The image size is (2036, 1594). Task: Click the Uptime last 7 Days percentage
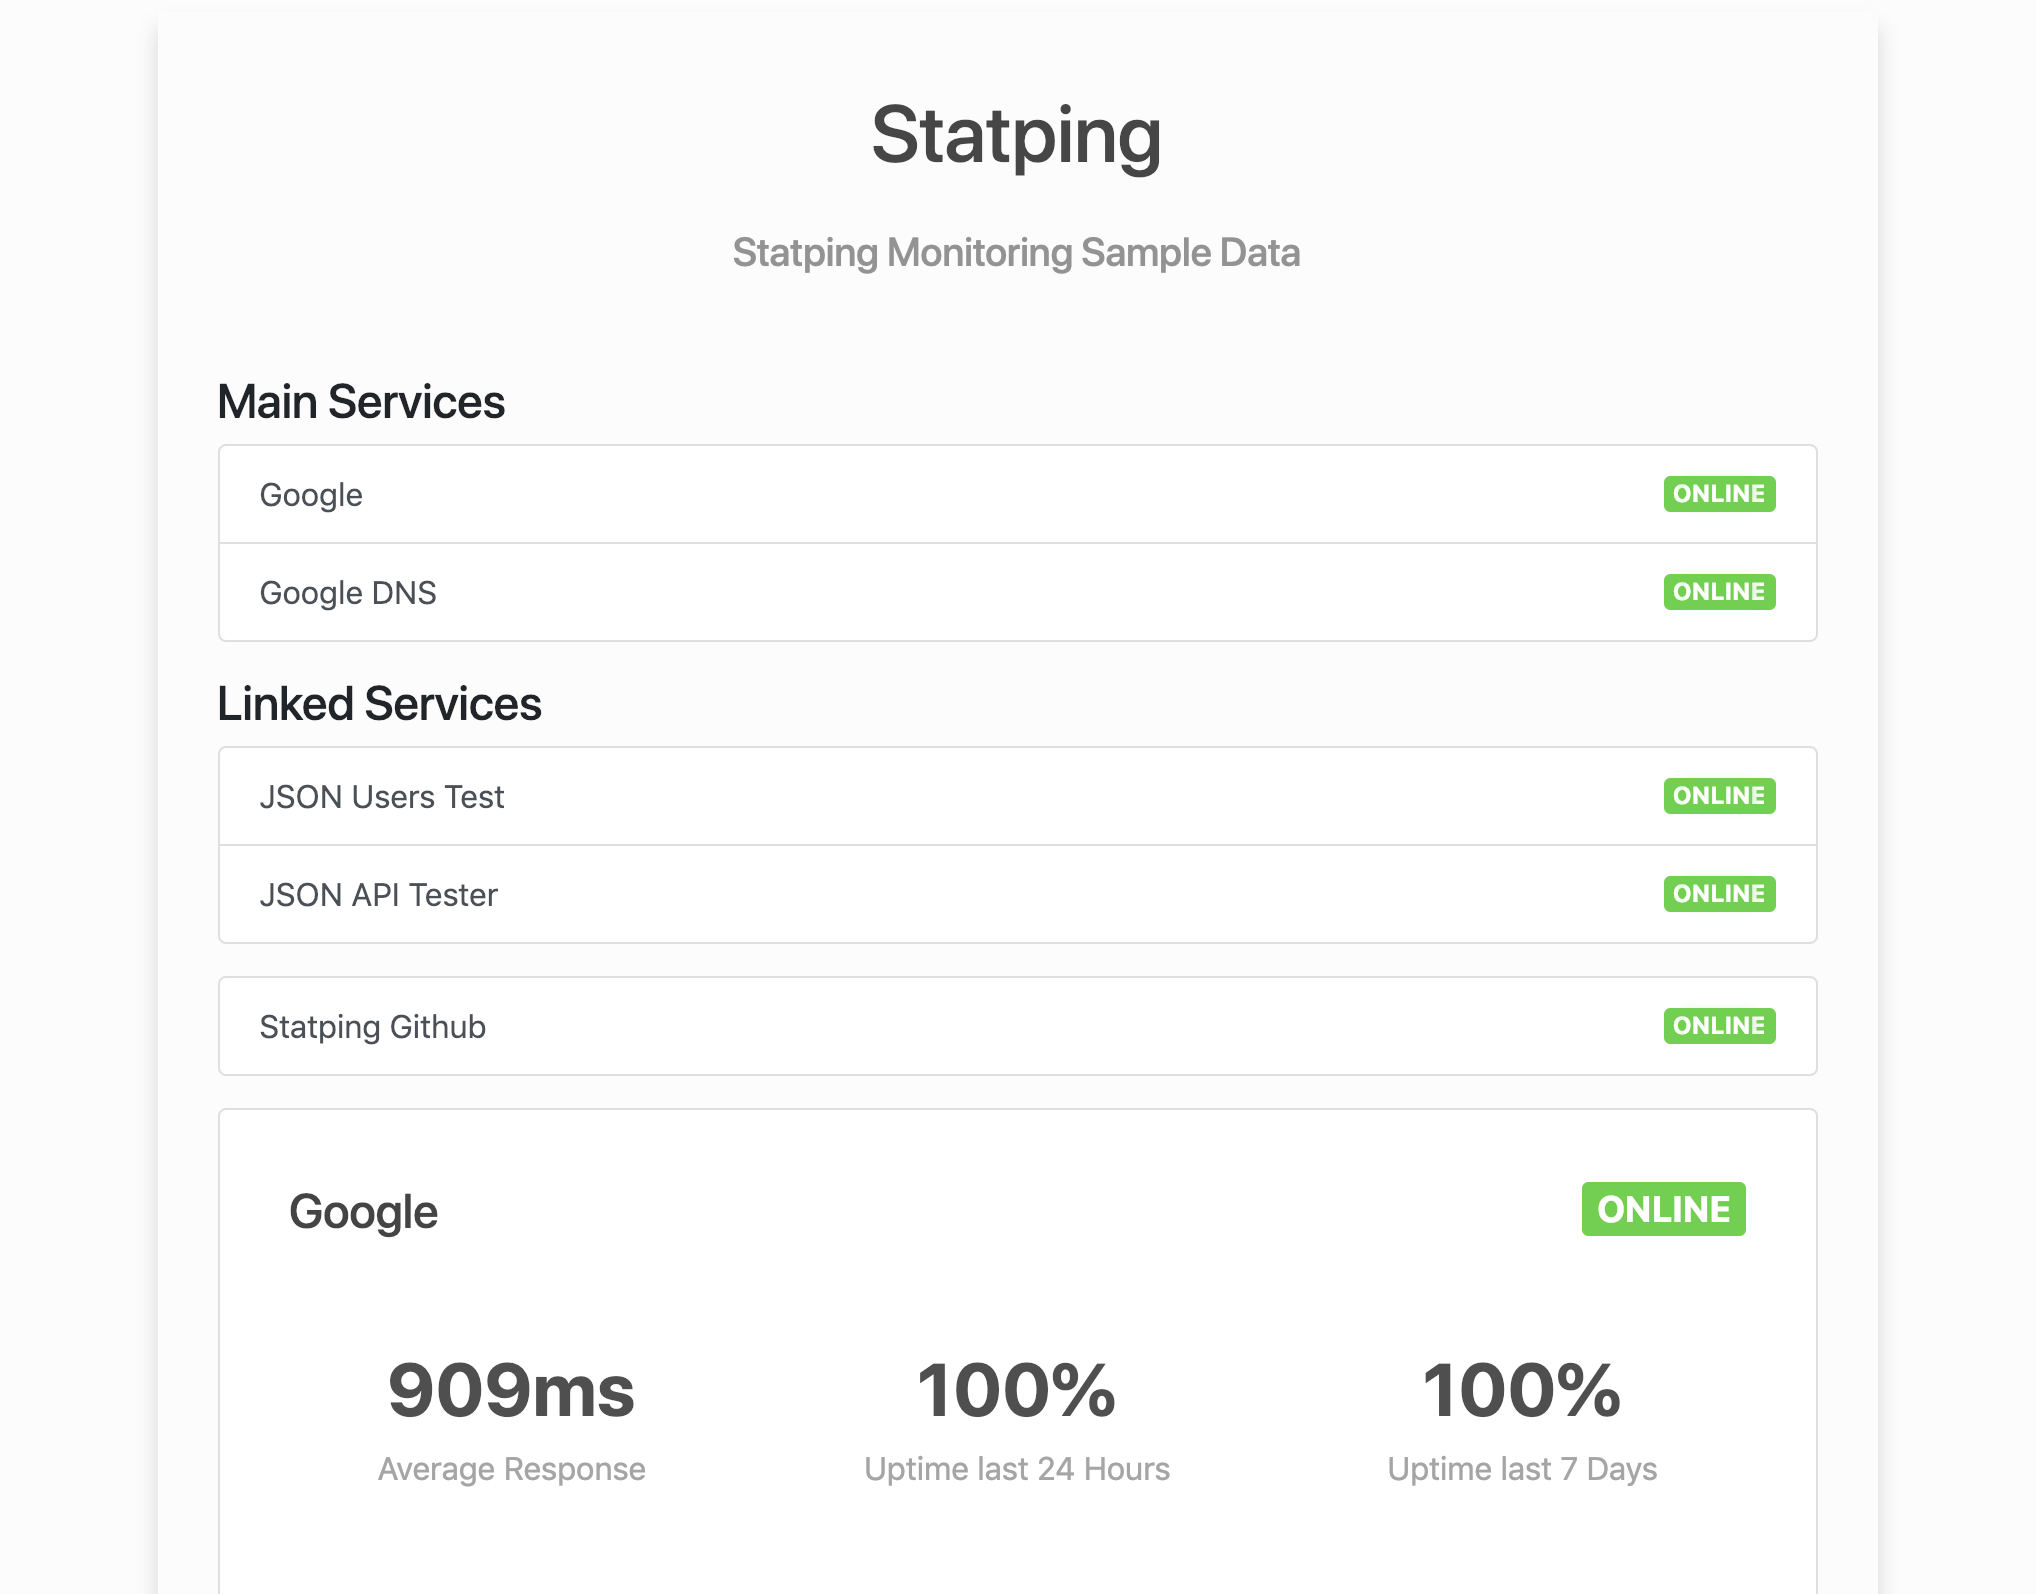[x=1523, y=1388]
